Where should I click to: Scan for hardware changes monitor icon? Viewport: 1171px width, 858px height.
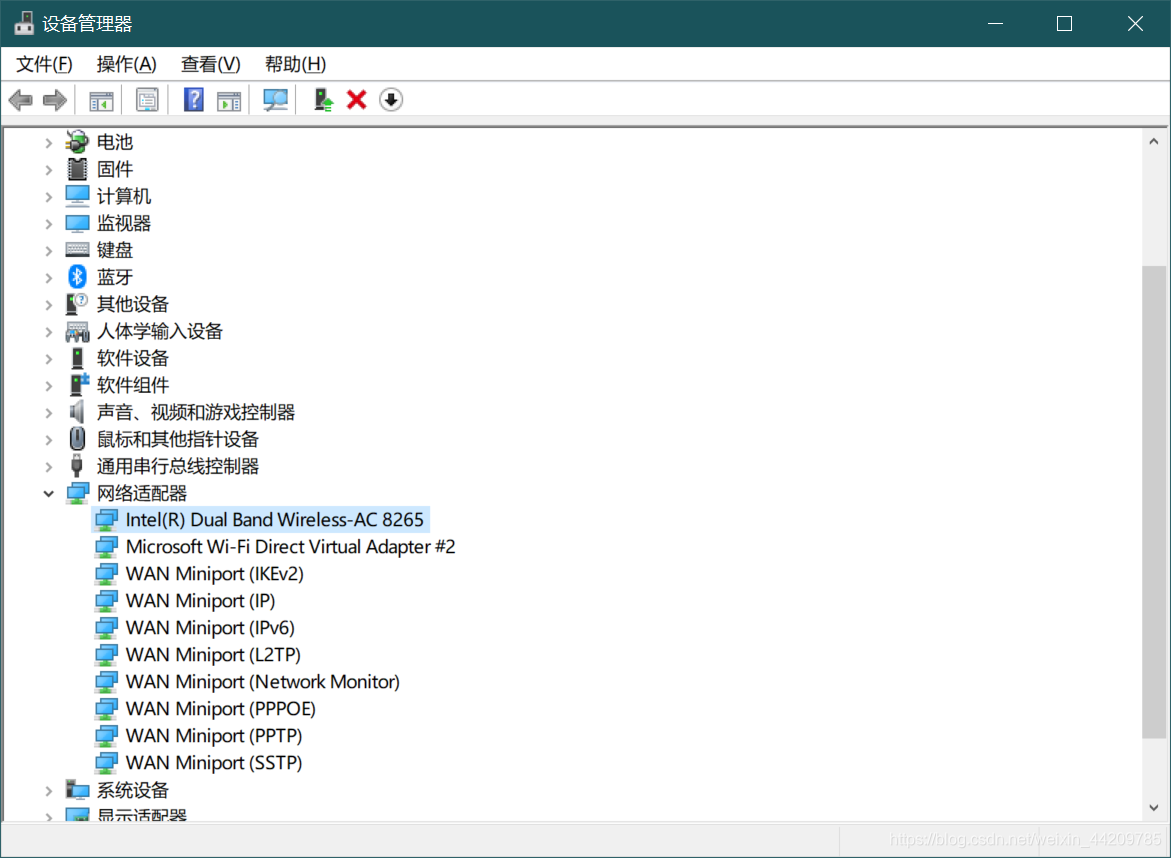coord(276,100)
